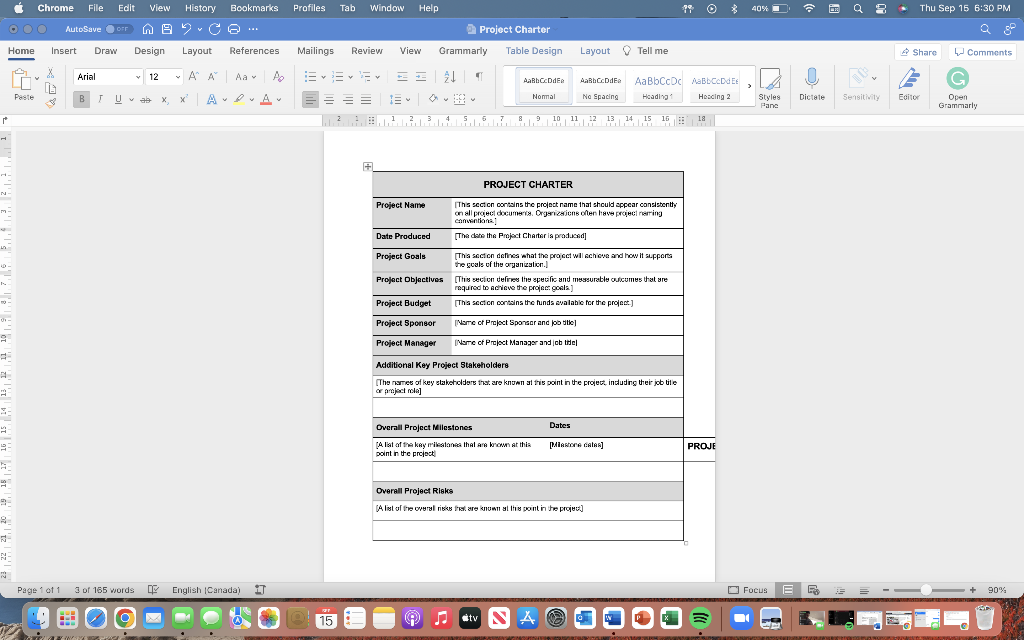1024x640 pixels.
Task: Redo the last action
Action: [x=215, y=29]
